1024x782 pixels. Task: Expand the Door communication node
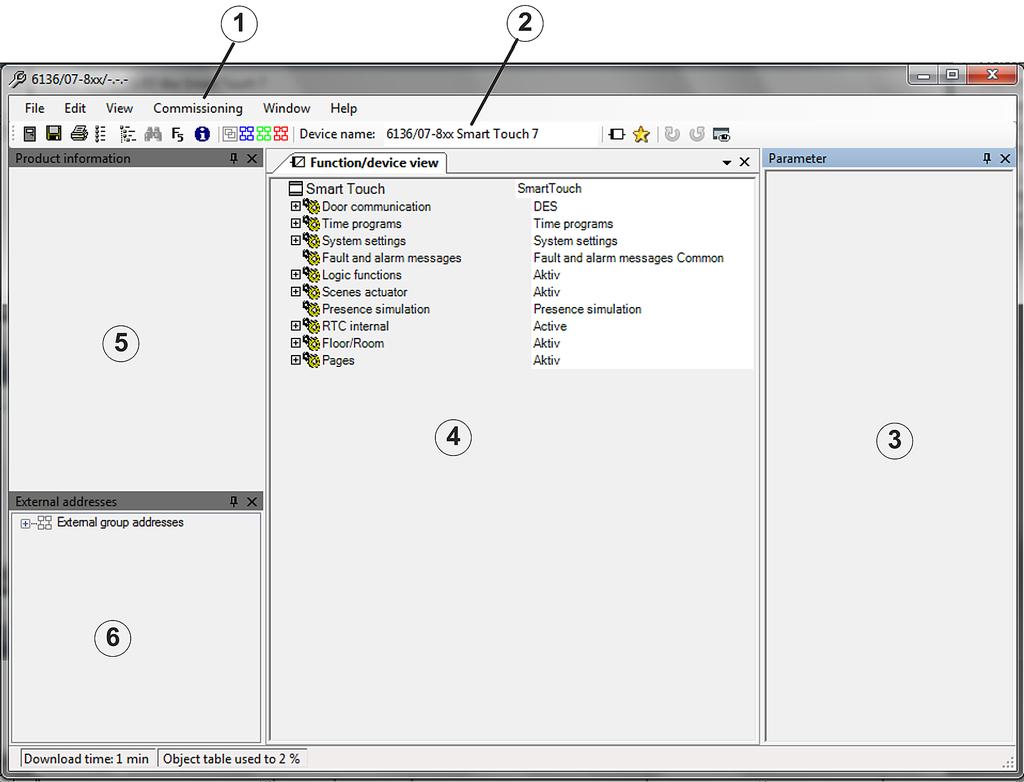click(296, 206)
